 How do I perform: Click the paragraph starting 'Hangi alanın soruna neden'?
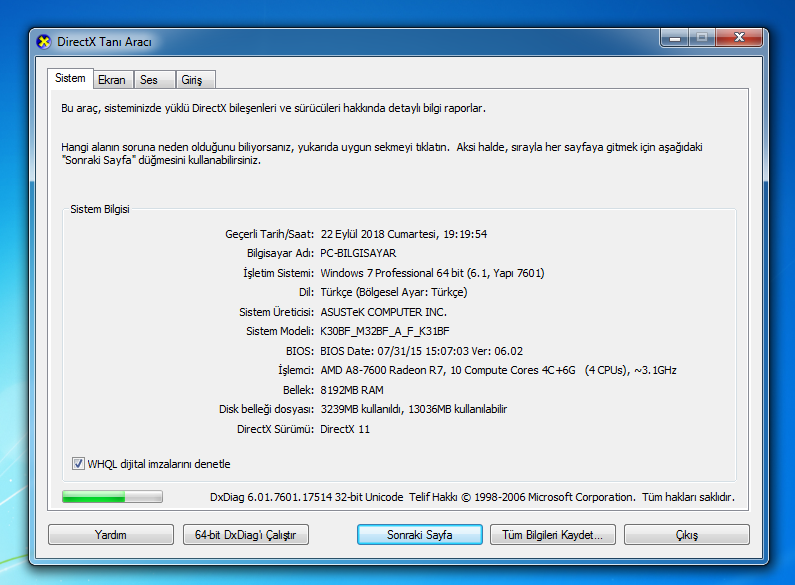click(381, 154)
